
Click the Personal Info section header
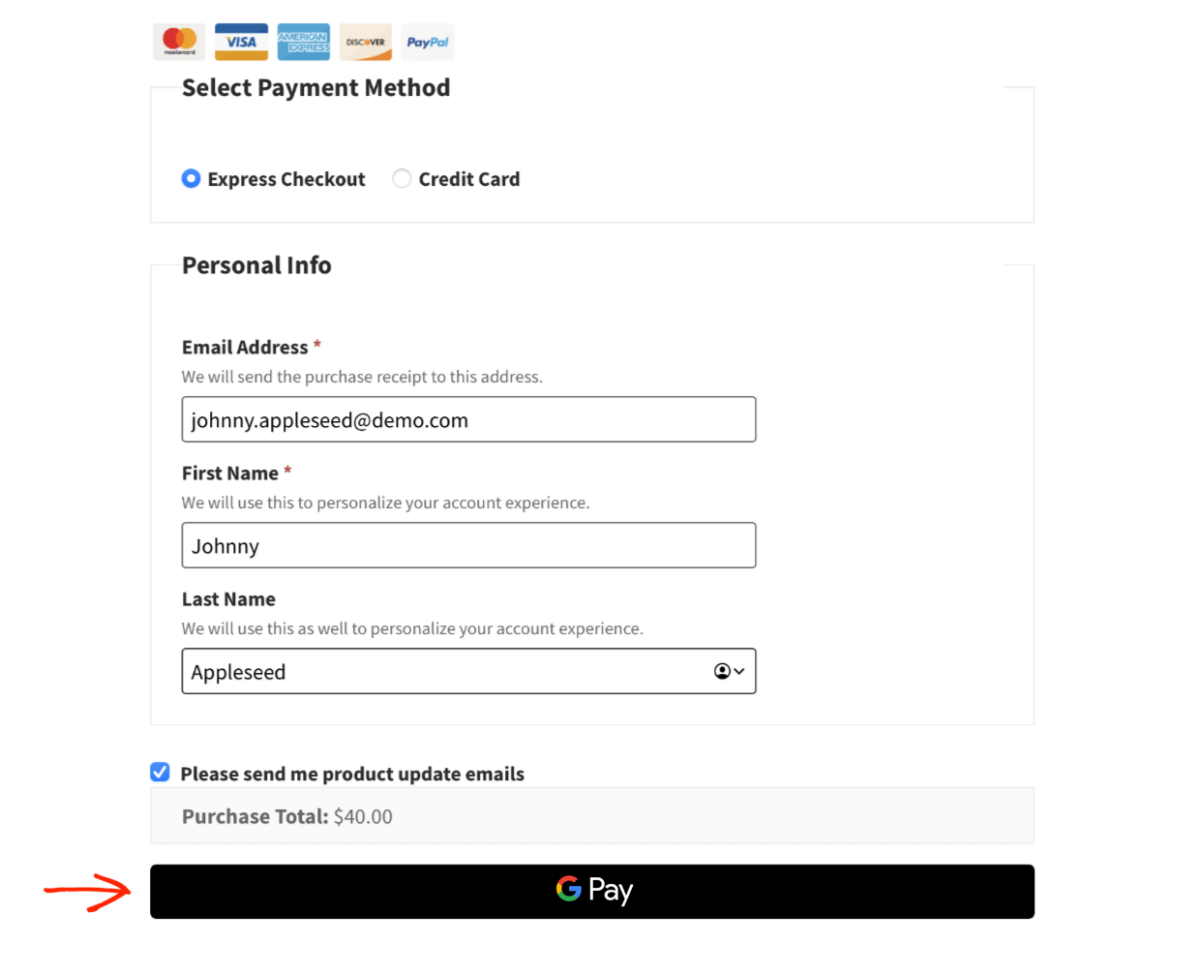[256, 265]
